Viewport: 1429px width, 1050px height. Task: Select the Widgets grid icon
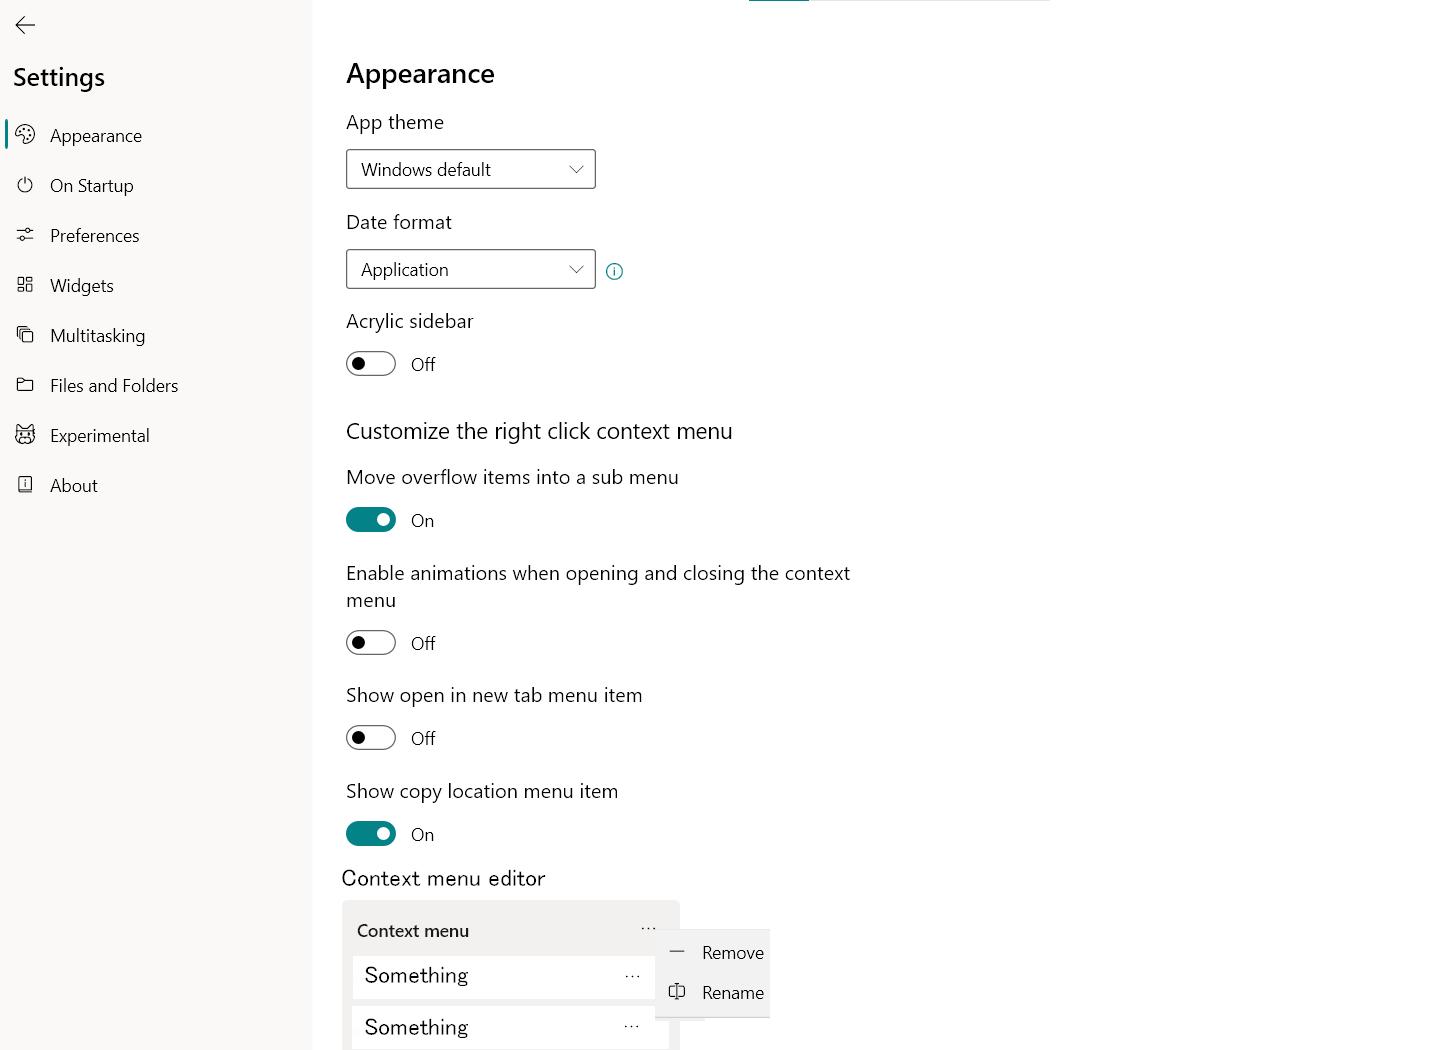25,285
